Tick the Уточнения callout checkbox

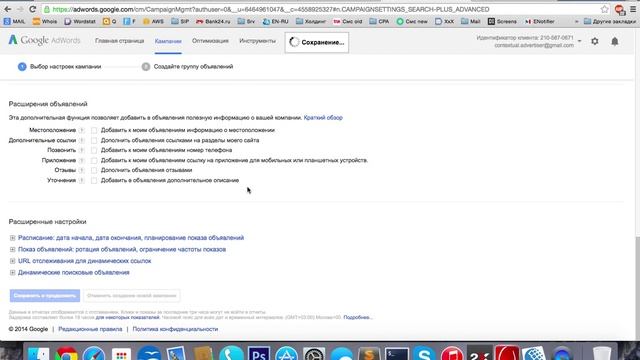(x=94, y=180)
